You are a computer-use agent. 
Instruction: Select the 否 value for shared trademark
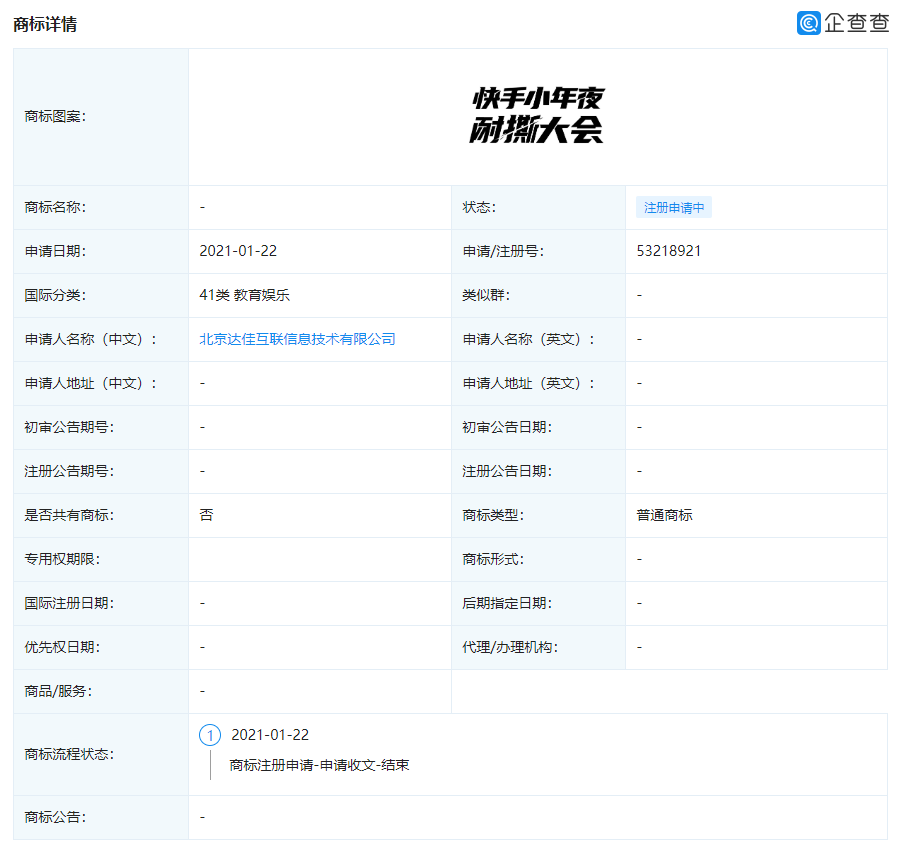(206, 515)
